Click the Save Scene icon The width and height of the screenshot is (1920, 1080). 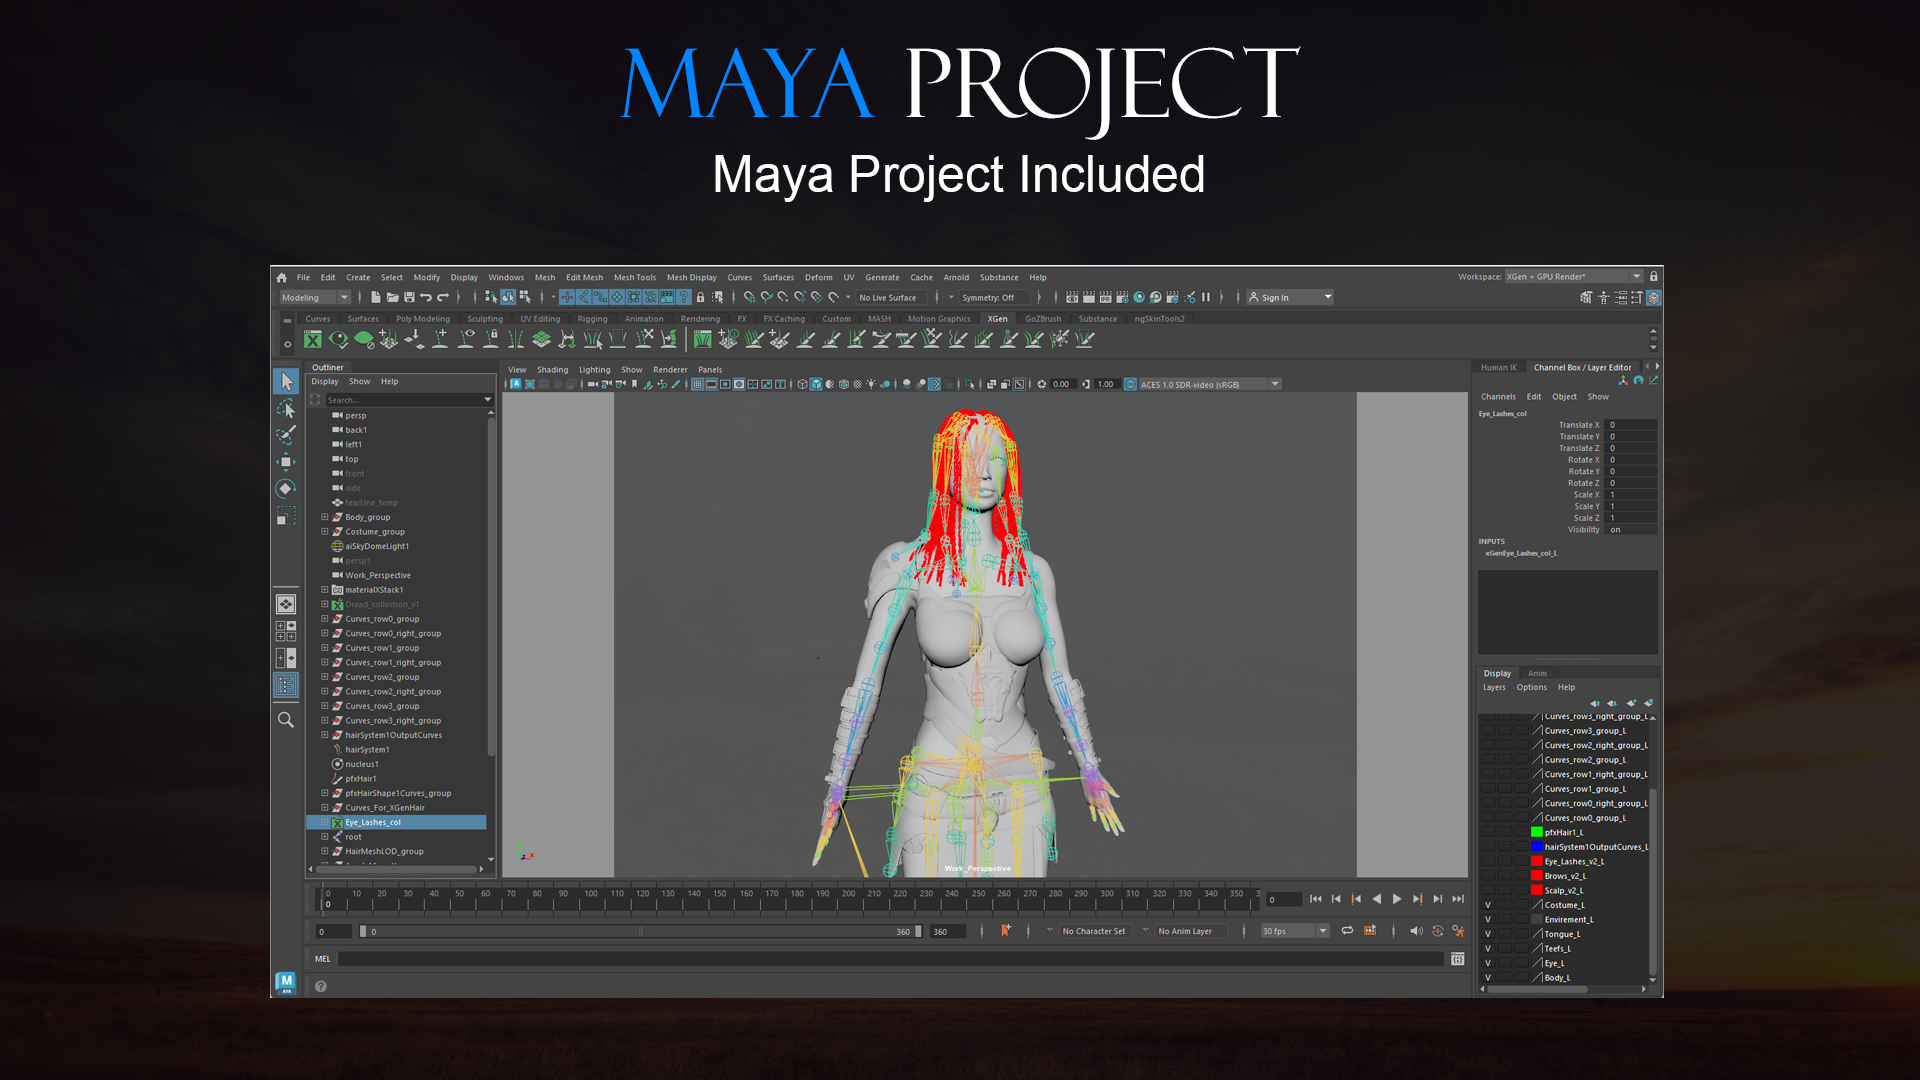(409, 297)
